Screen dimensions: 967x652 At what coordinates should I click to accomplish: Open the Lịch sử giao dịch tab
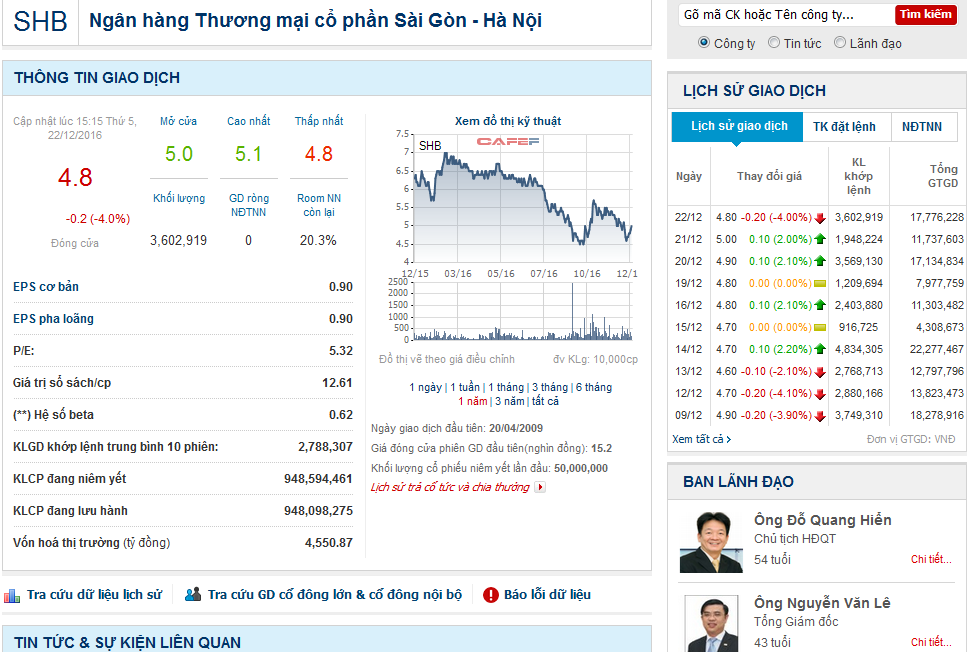[737, 126]
